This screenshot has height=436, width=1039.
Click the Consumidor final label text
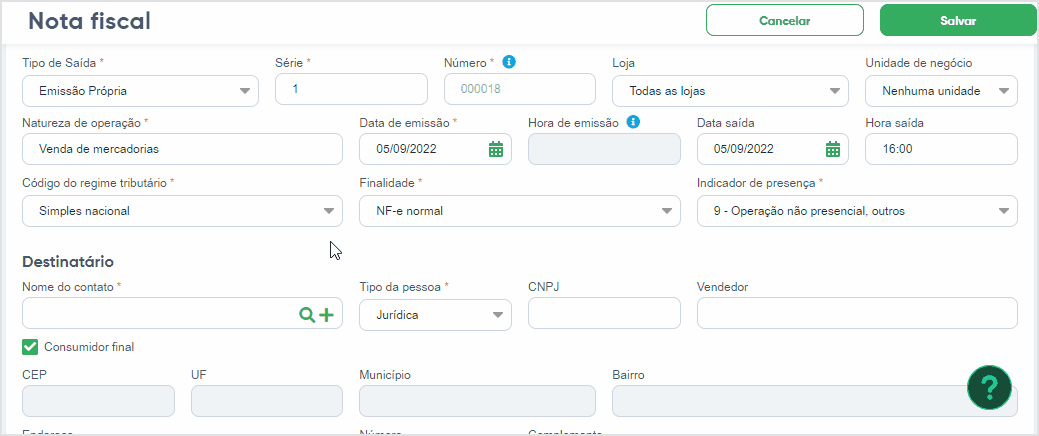(89, 347)
